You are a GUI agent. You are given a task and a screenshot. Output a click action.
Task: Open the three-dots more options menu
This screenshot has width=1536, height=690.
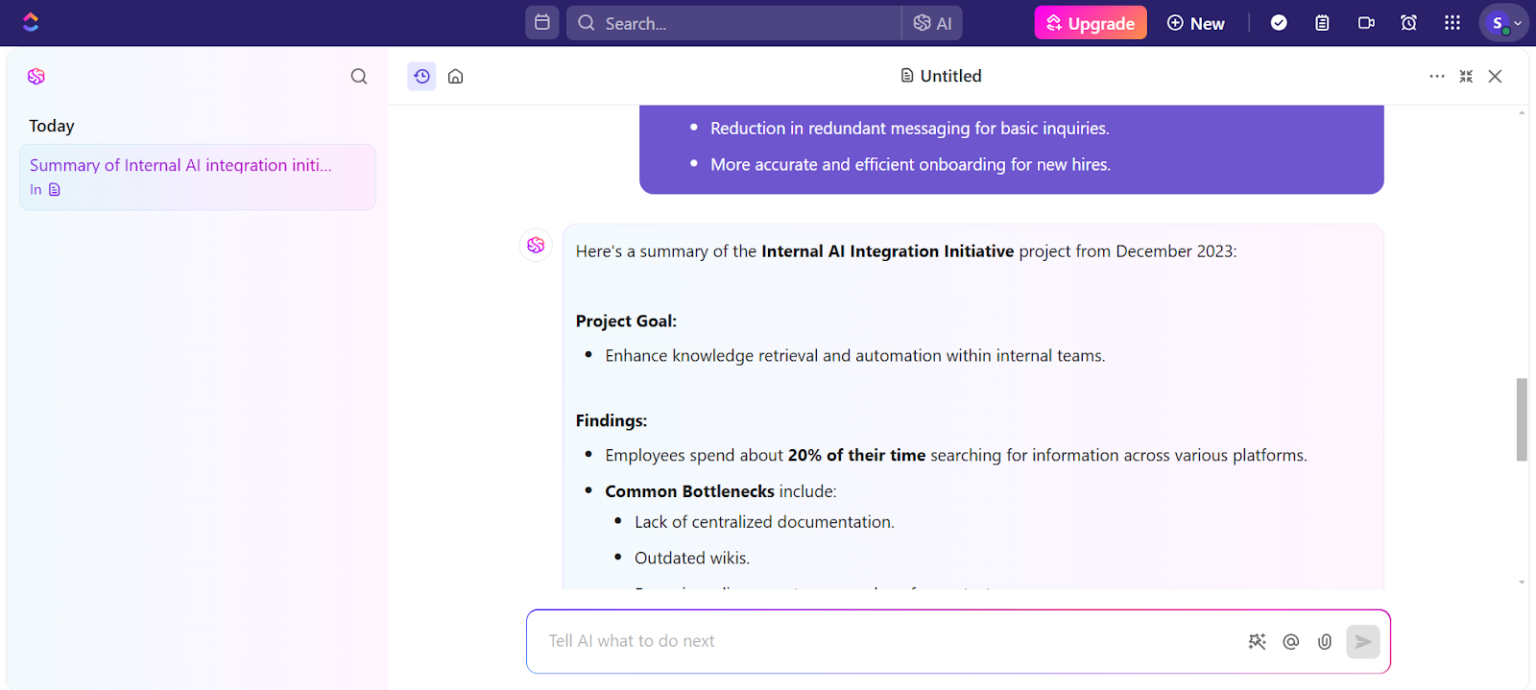point(1437,76)
